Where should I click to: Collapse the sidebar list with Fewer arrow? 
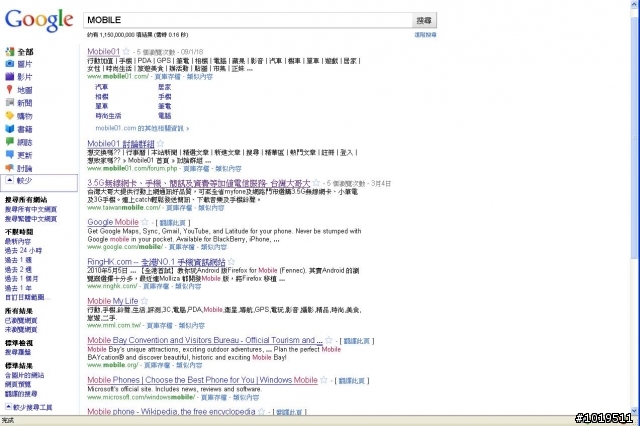[10, 180]
